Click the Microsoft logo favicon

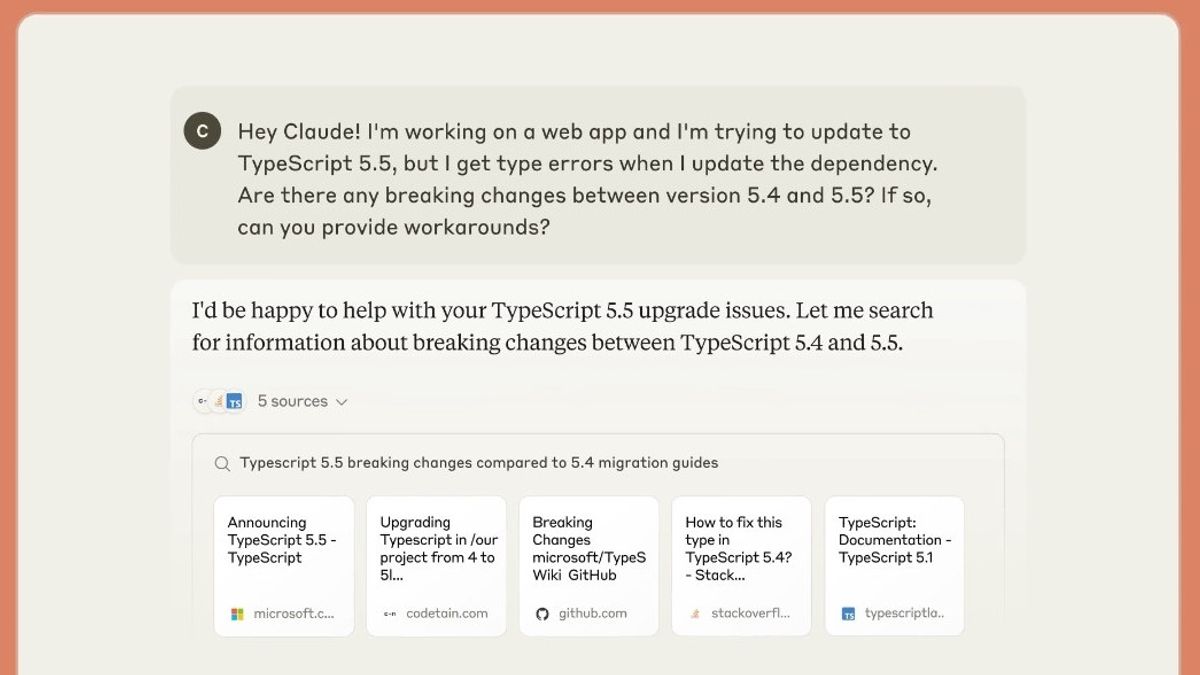[237, 614]
